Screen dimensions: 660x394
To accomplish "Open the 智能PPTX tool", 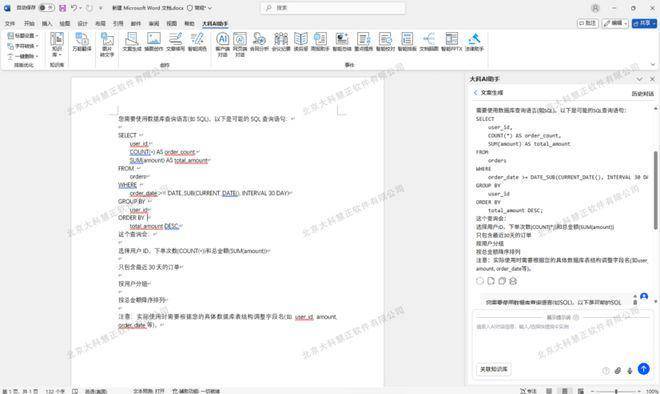I will pos(452,42).
